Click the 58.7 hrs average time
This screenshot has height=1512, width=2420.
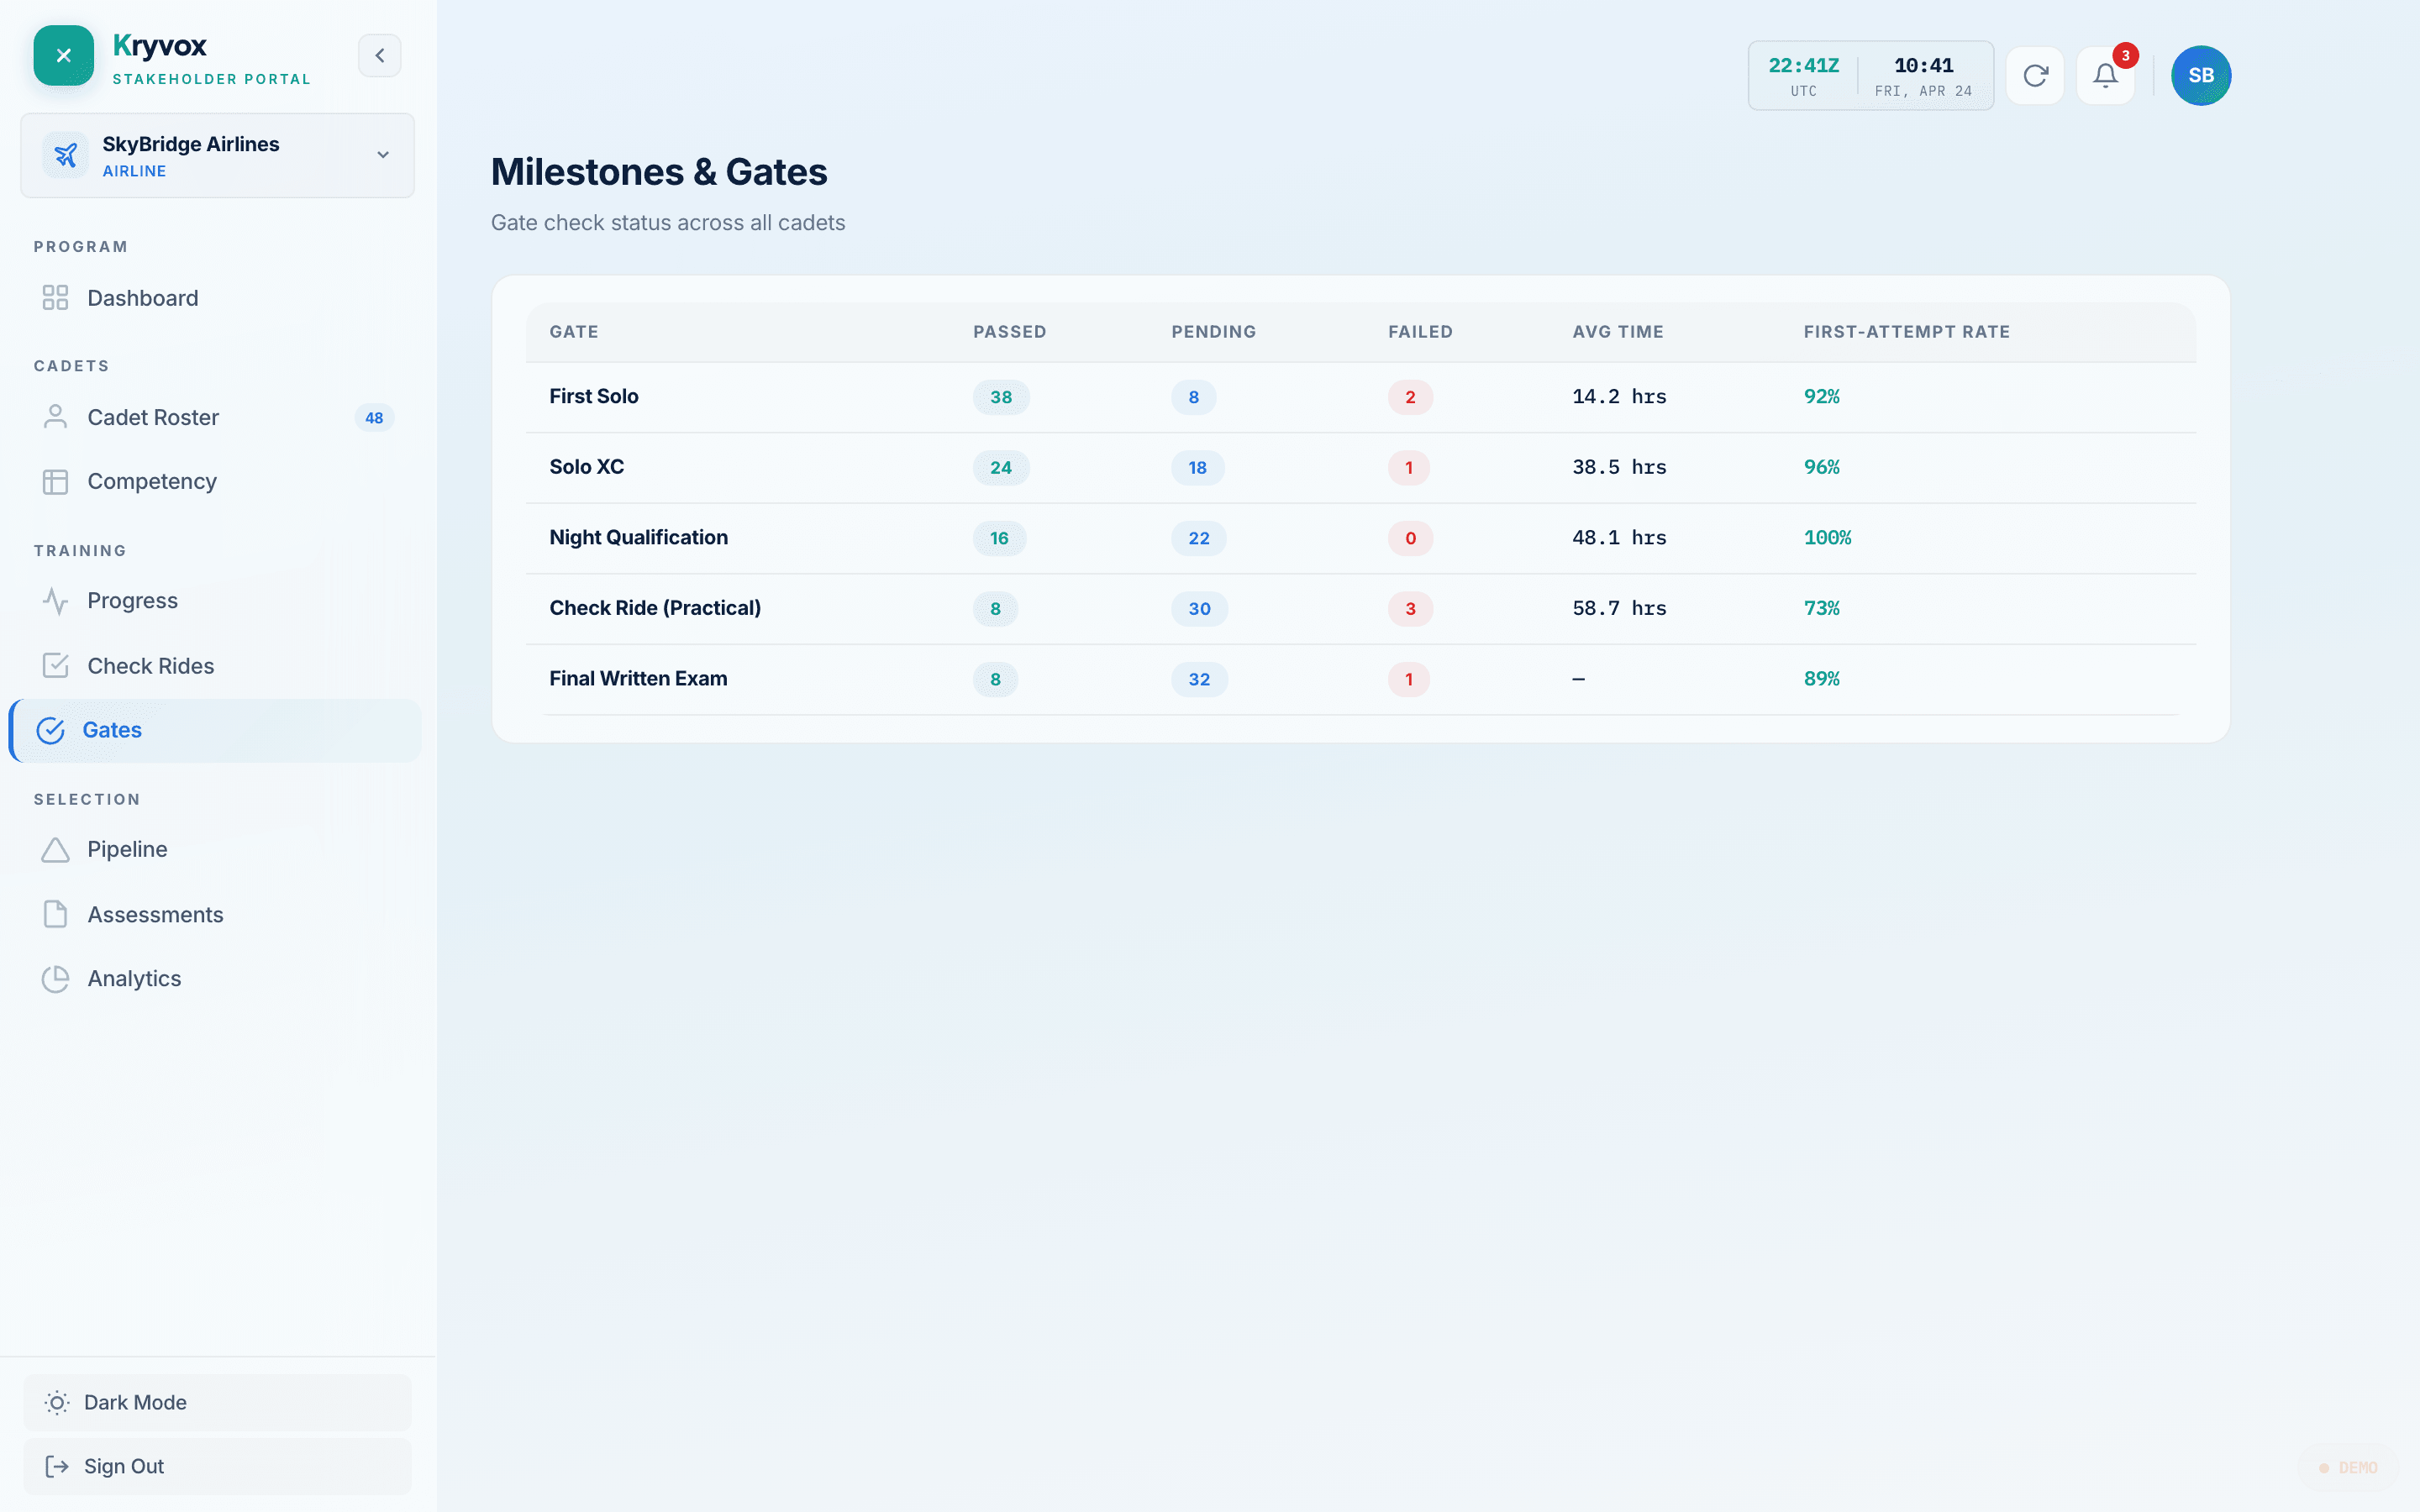point(1619,609)
